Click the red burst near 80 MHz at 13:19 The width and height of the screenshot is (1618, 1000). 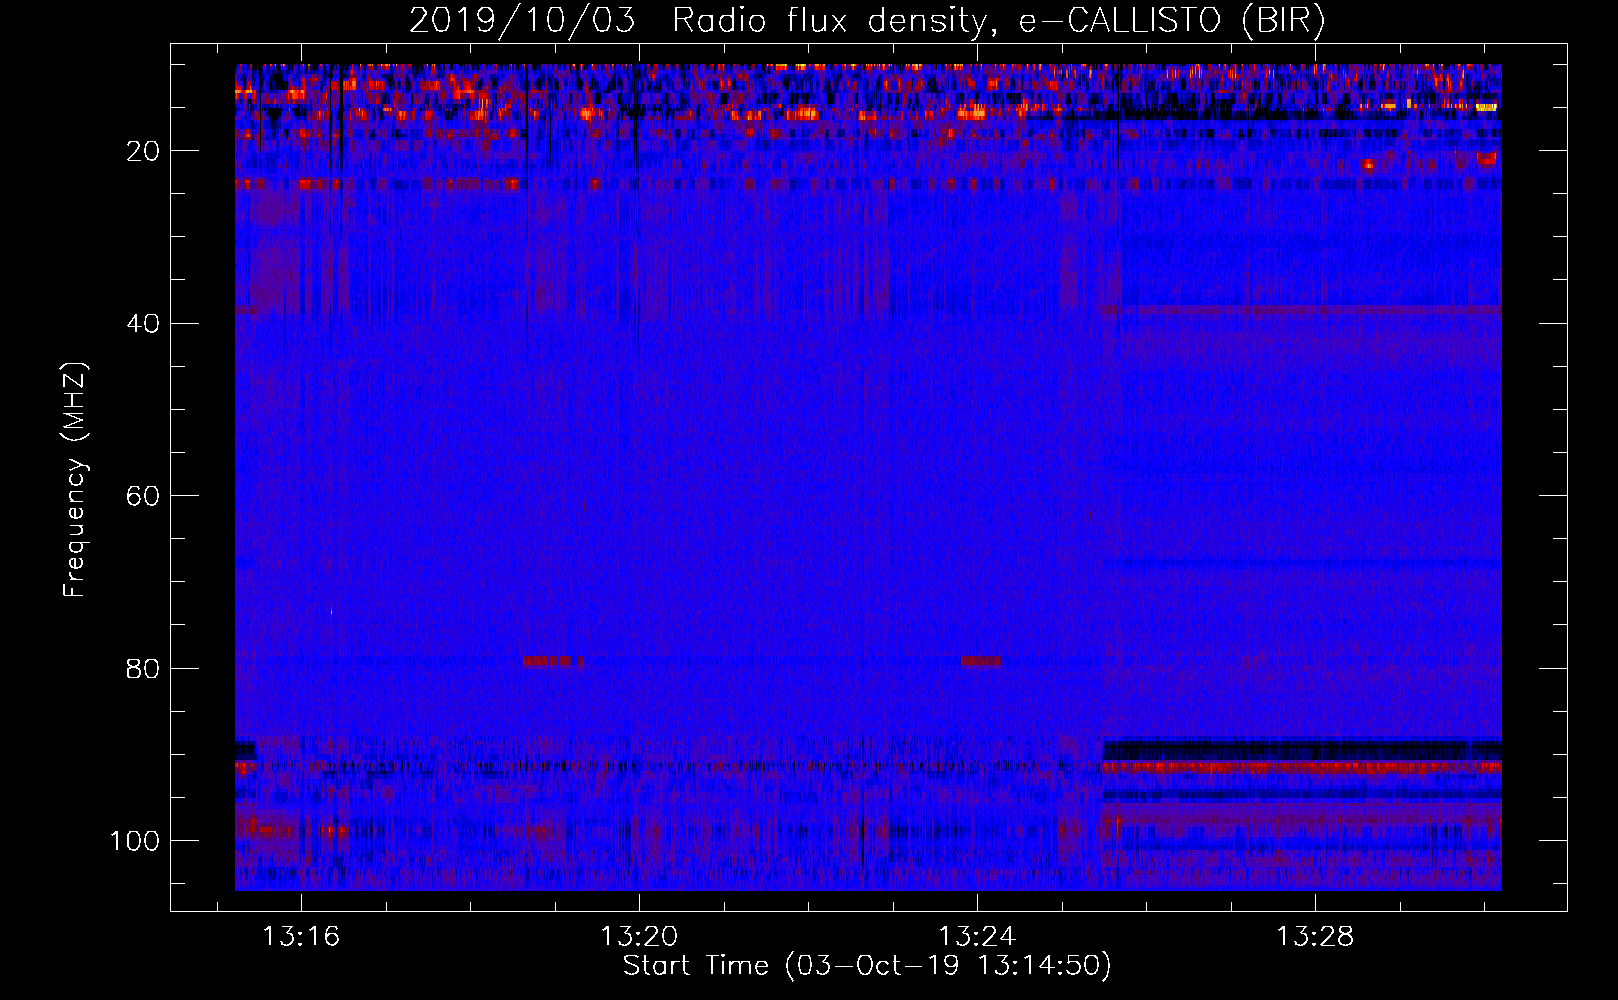[x=553, y=661]
